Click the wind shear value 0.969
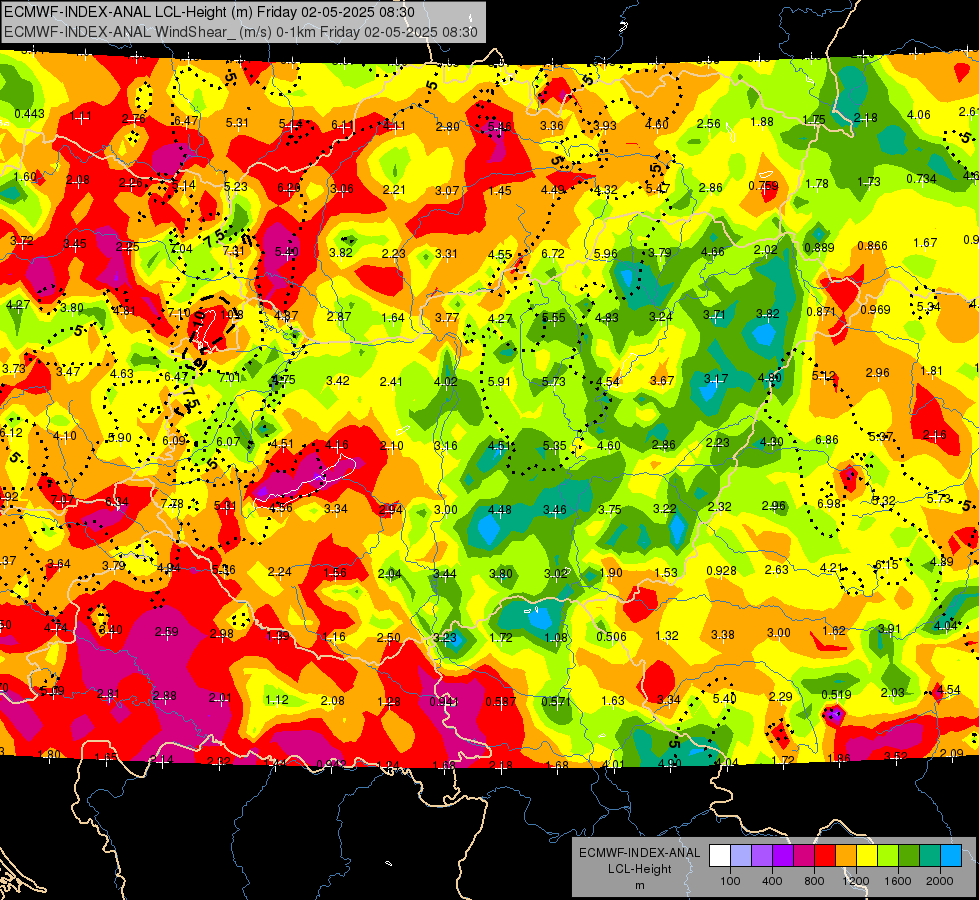 point(875,310)
